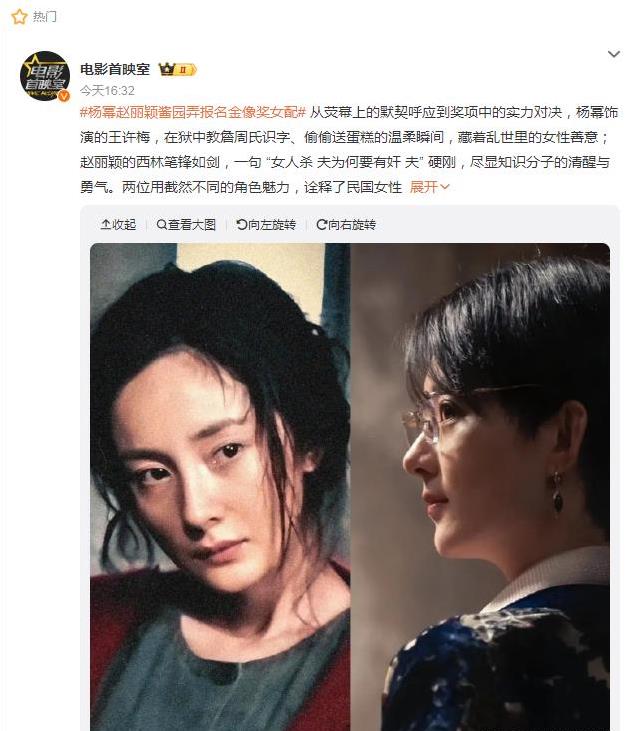Image resolution: width=629 pixels, height=731 pixels.
Task: Expand the full post text via 展开
Action: pos(429,187)
